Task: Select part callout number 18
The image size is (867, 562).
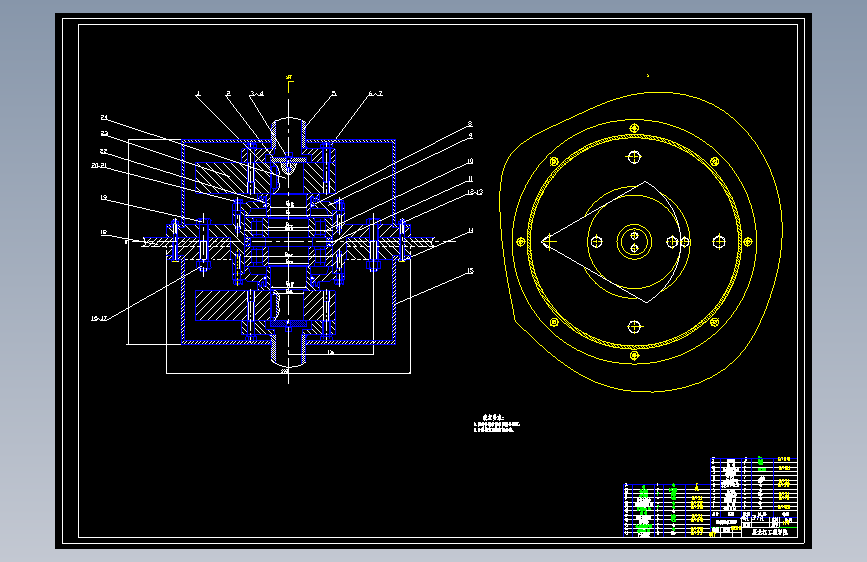Action: 103,232
